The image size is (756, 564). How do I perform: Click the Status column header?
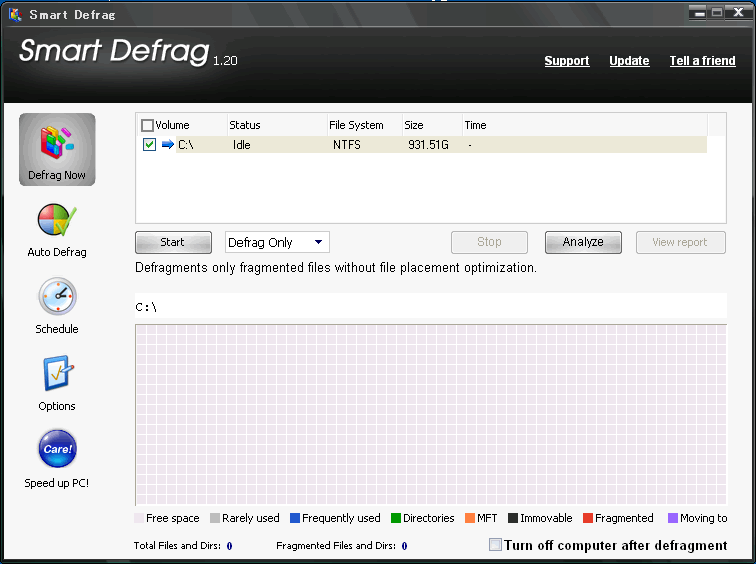point(277,125)
